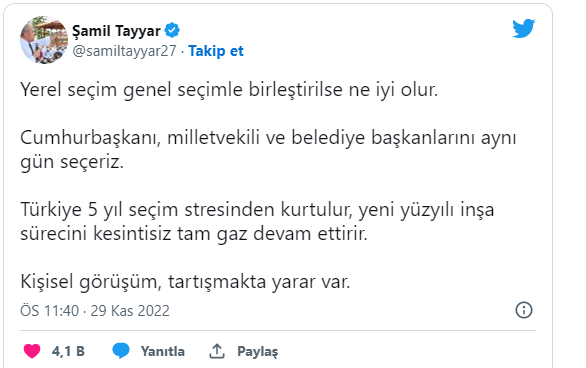Click the Takip et follow link
This screenshot has width=586, height=368.
click(x=216, y=51)
